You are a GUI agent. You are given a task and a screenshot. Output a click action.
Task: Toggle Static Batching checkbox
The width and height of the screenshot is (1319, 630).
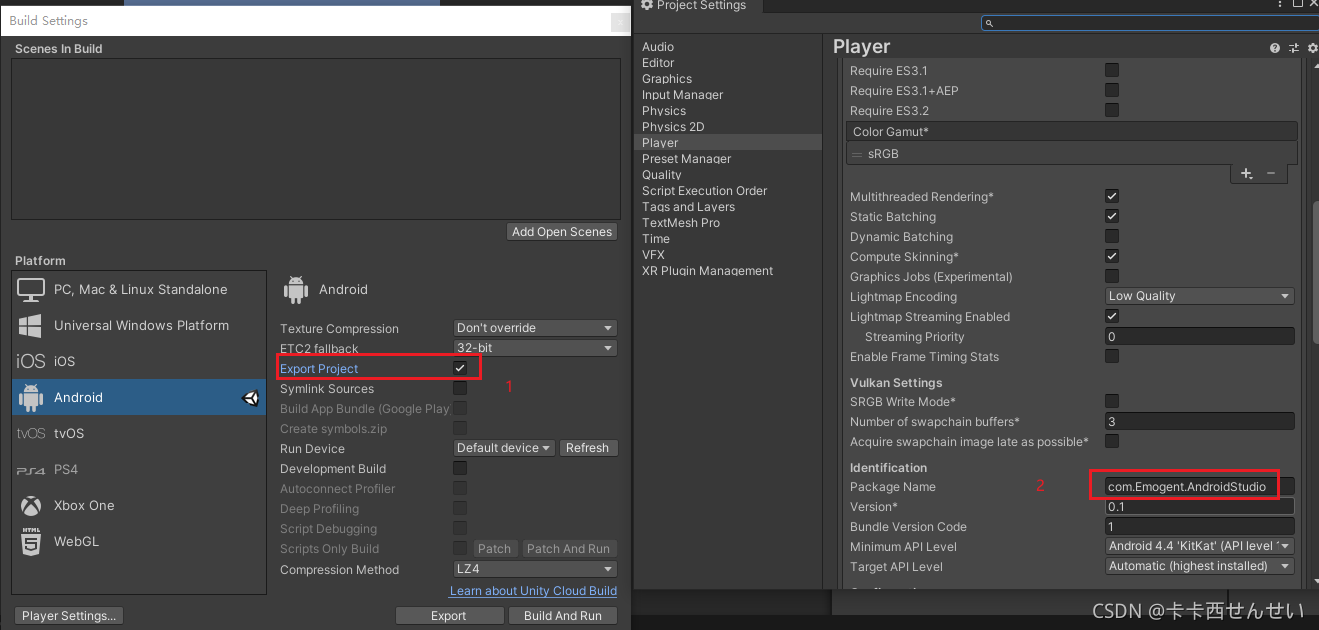point(1112,216)
